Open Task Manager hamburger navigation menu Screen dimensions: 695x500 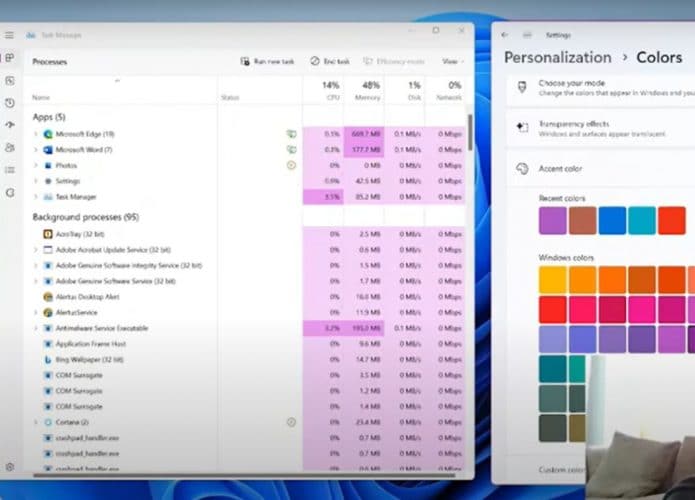(x=9, y=35)
